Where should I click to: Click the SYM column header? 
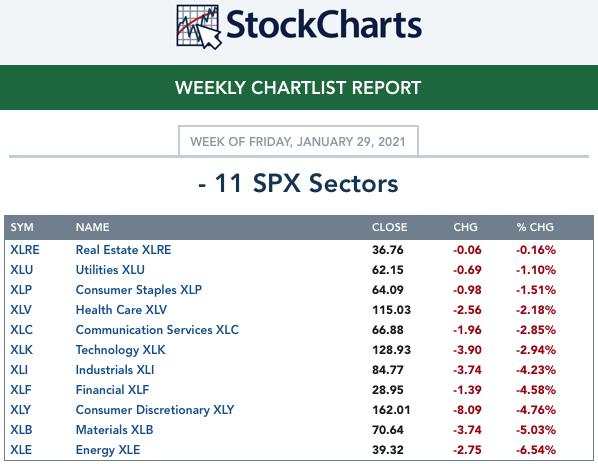(22, 227)
